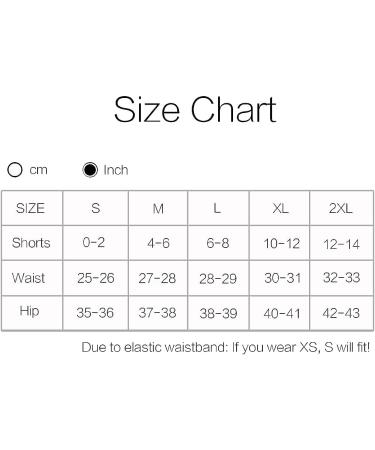
Task: Click the 42-43 hip cell
Action: 341,313
